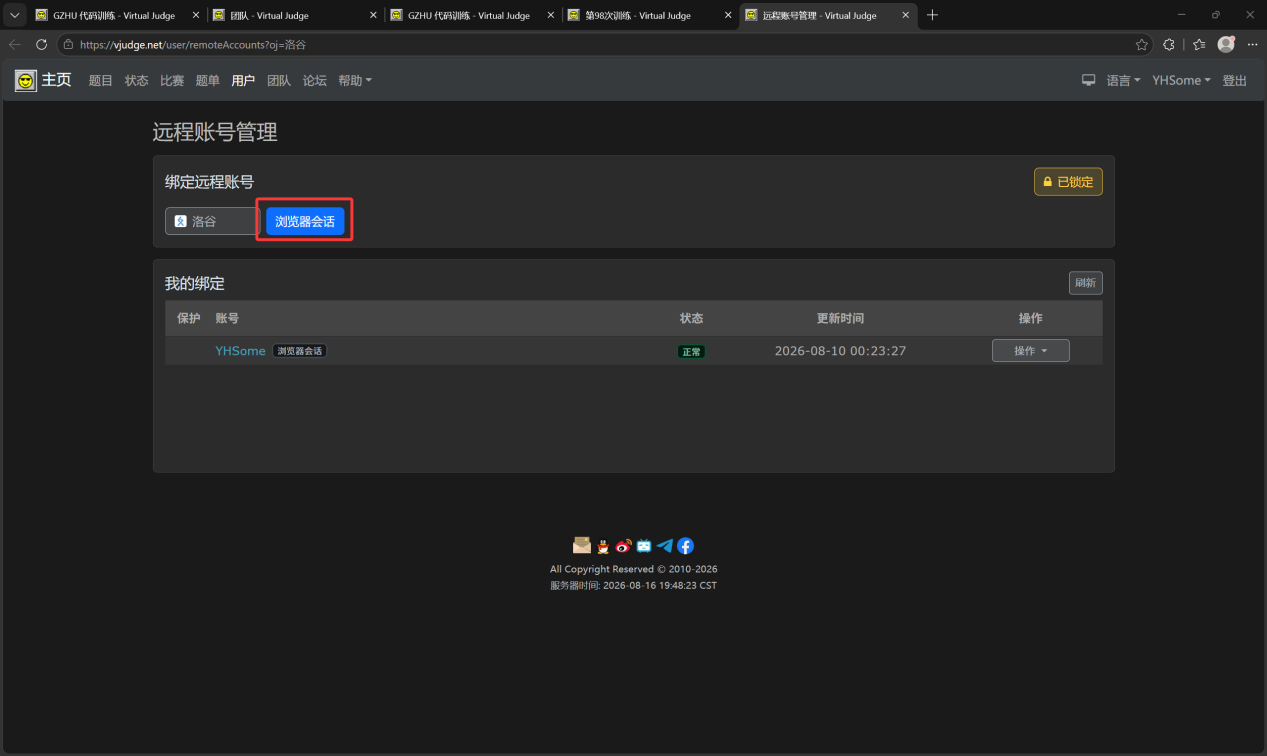
Task: Click the Facebook icon in footer
Action: (x=685, y=546)
